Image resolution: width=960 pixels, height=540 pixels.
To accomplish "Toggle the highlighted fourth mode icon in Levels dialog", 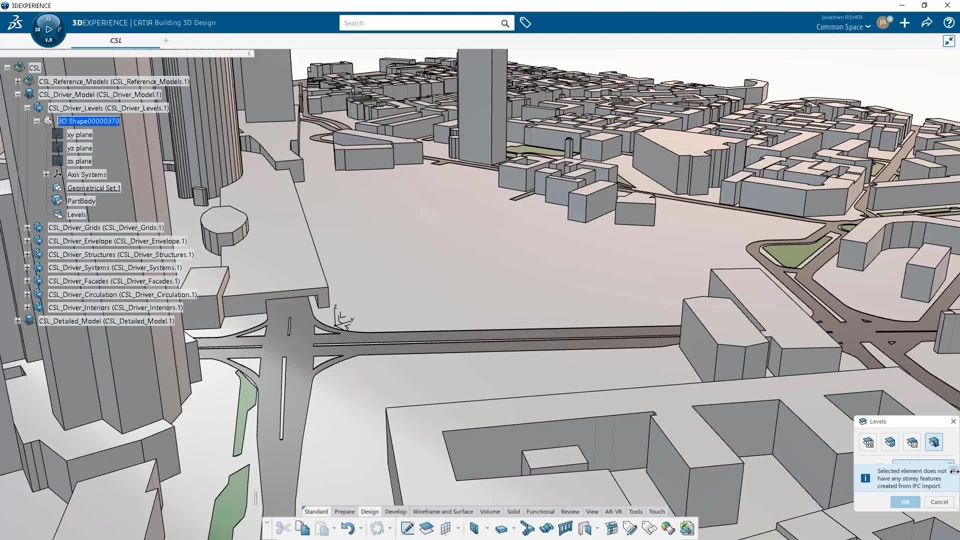I will point(934,442).
